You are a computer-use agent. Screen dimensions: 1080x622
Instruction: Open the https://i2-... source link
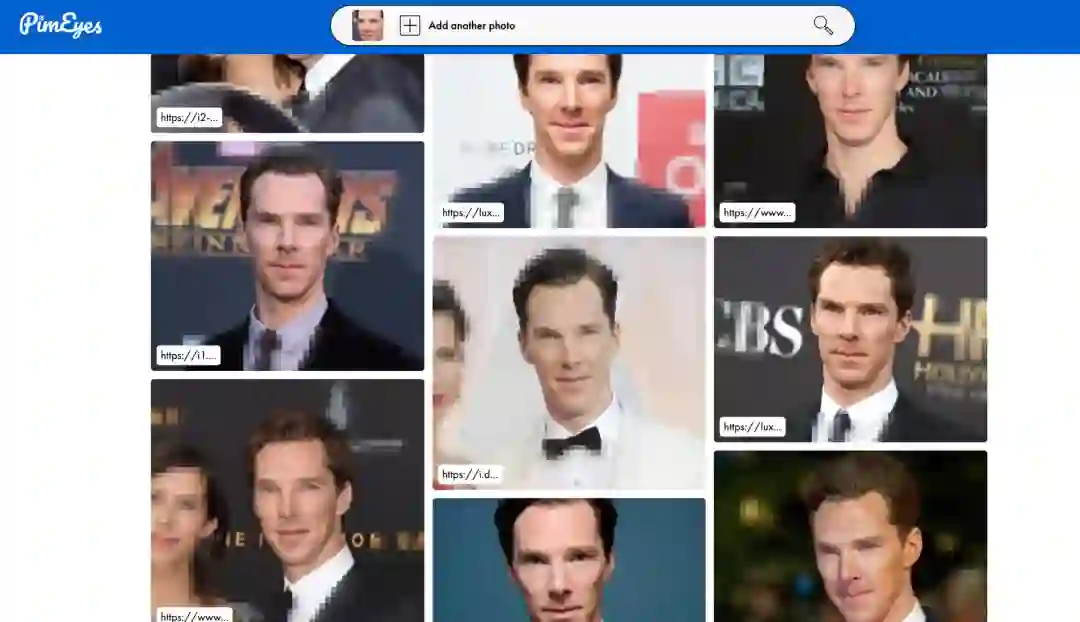pyautogui.click(x=189, y=117)
